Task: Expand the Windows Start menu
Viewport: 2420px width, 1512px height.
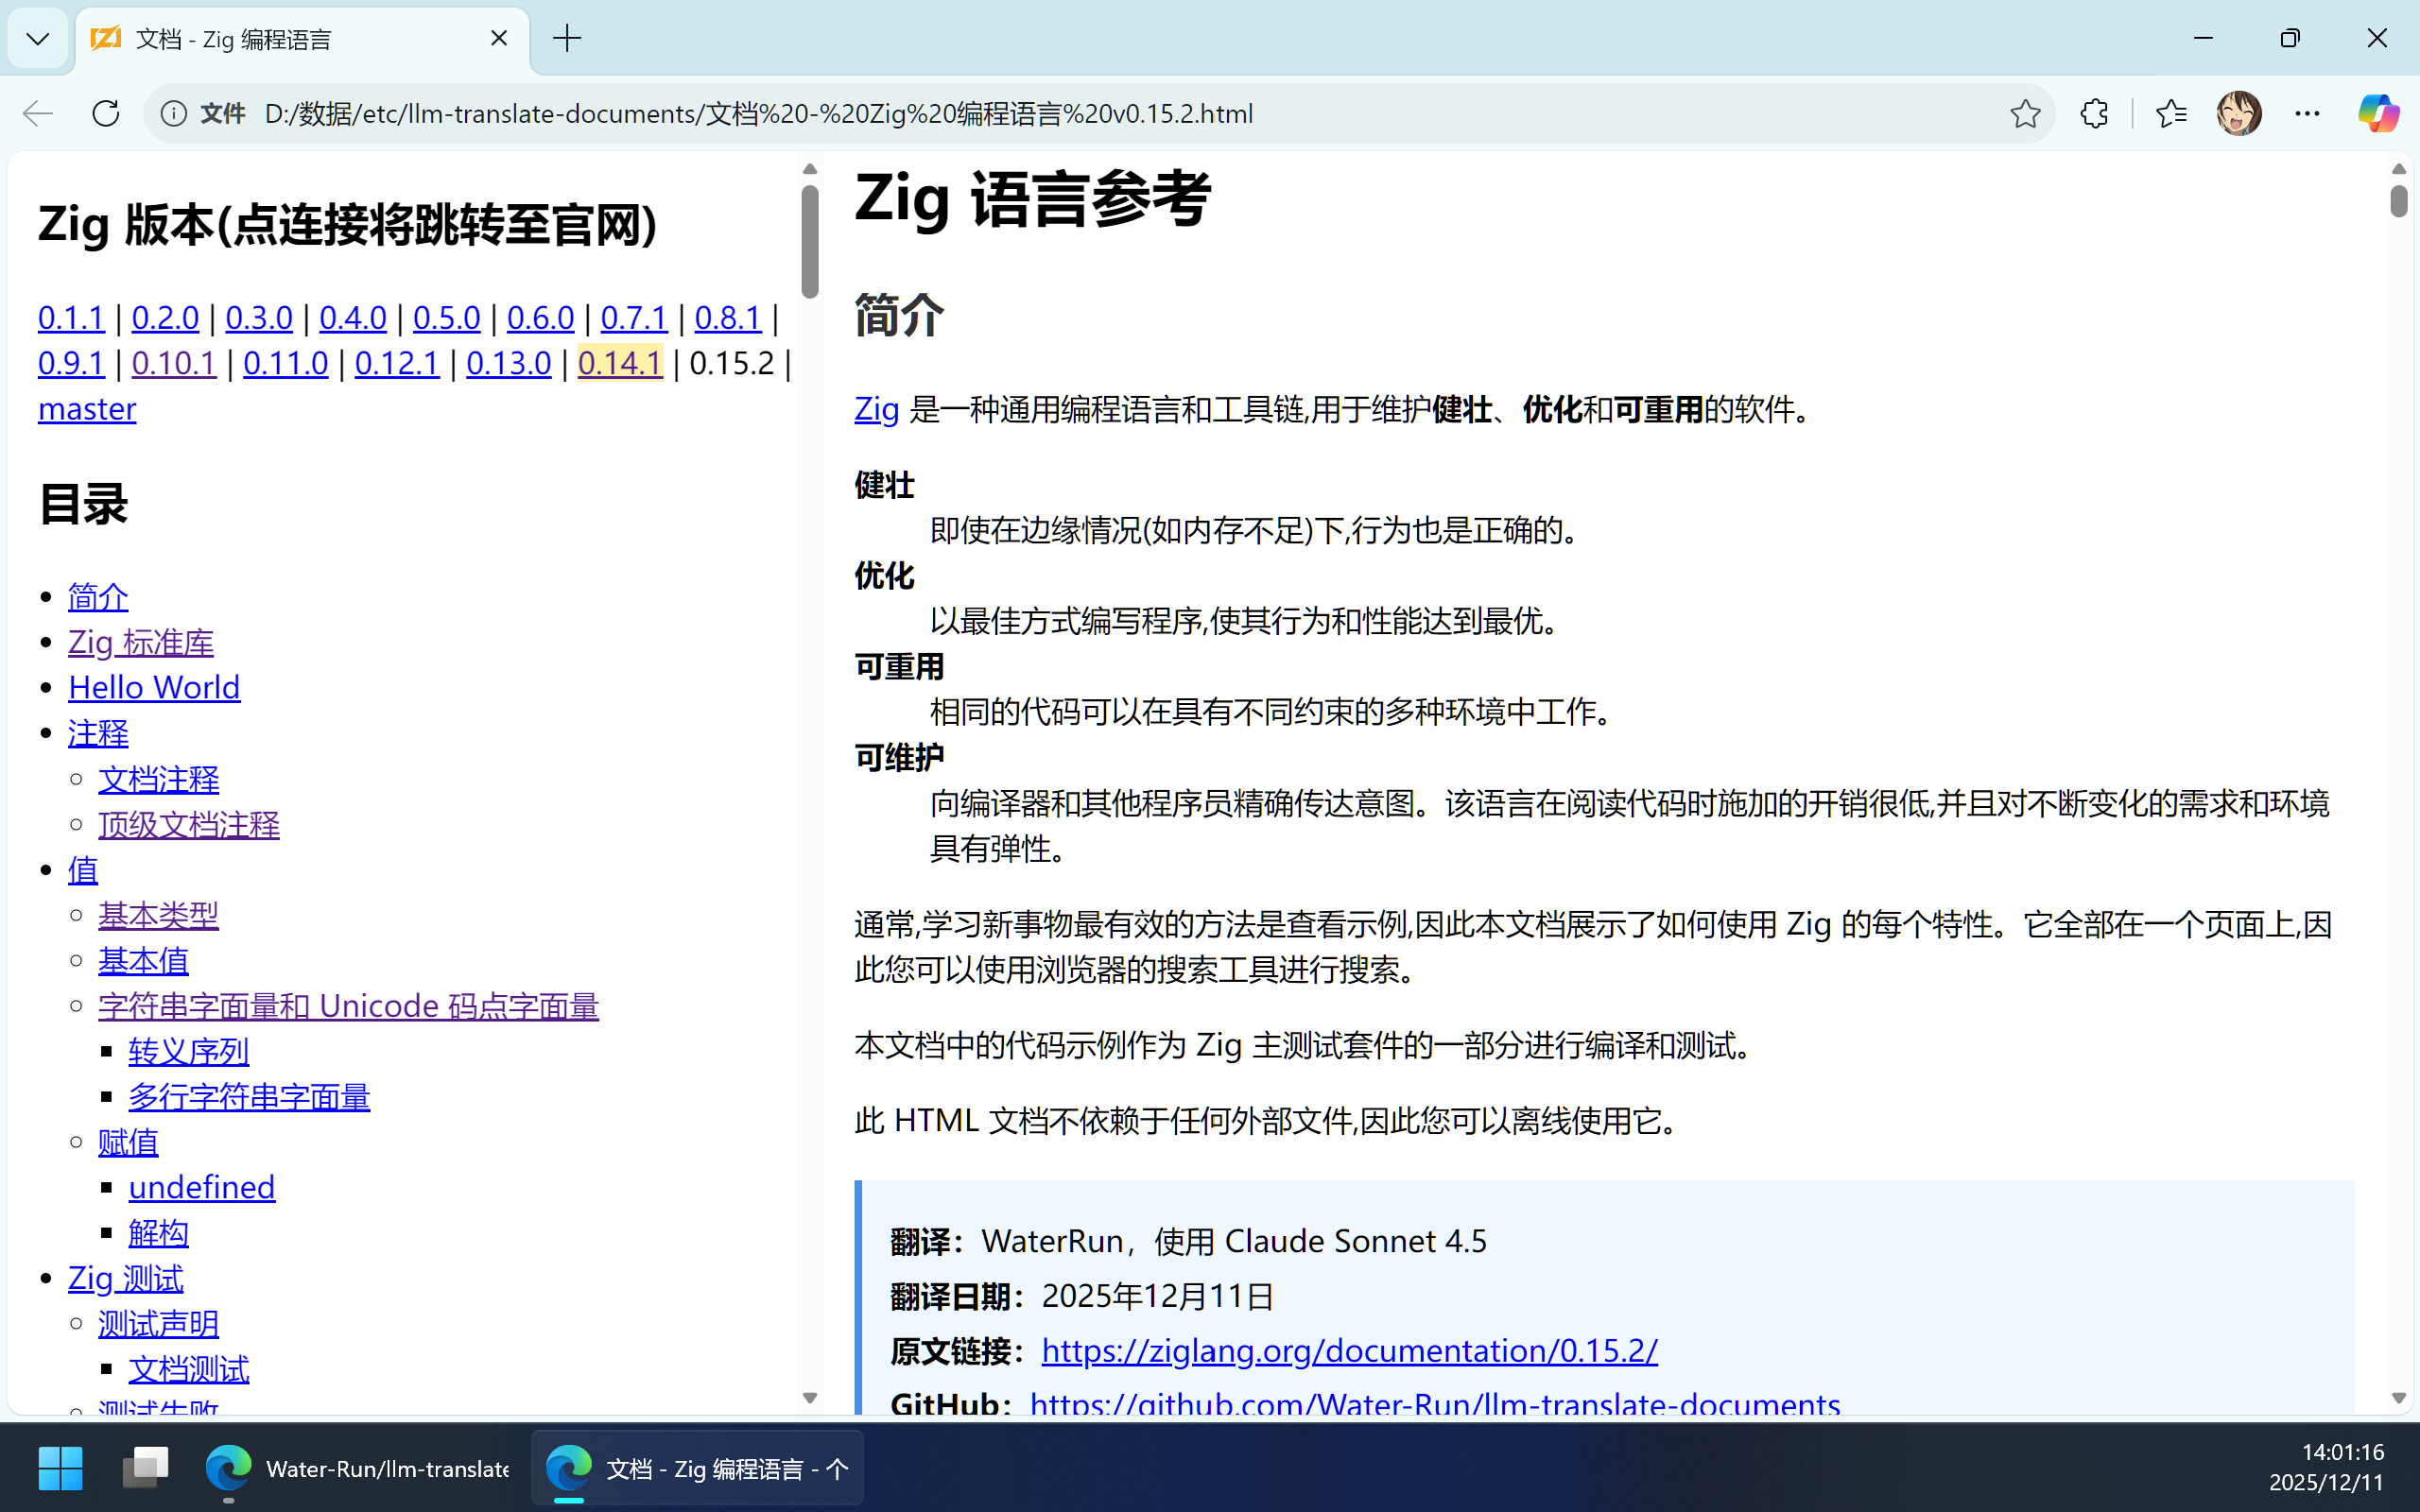Action: point(60,1467)
